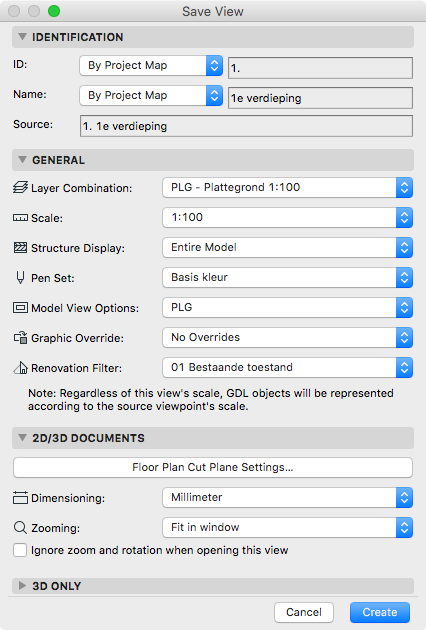This screenshot has height=630, width=426.
Task: Enable Ignore zoom and rotation checkbox
Action: (x=20, y=550)
